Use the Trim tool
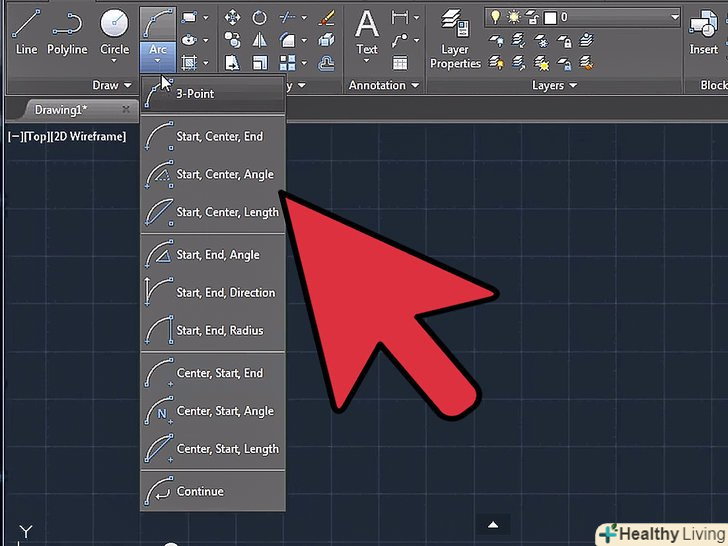This screenshot has height=546, width=728. coord(287,18)
